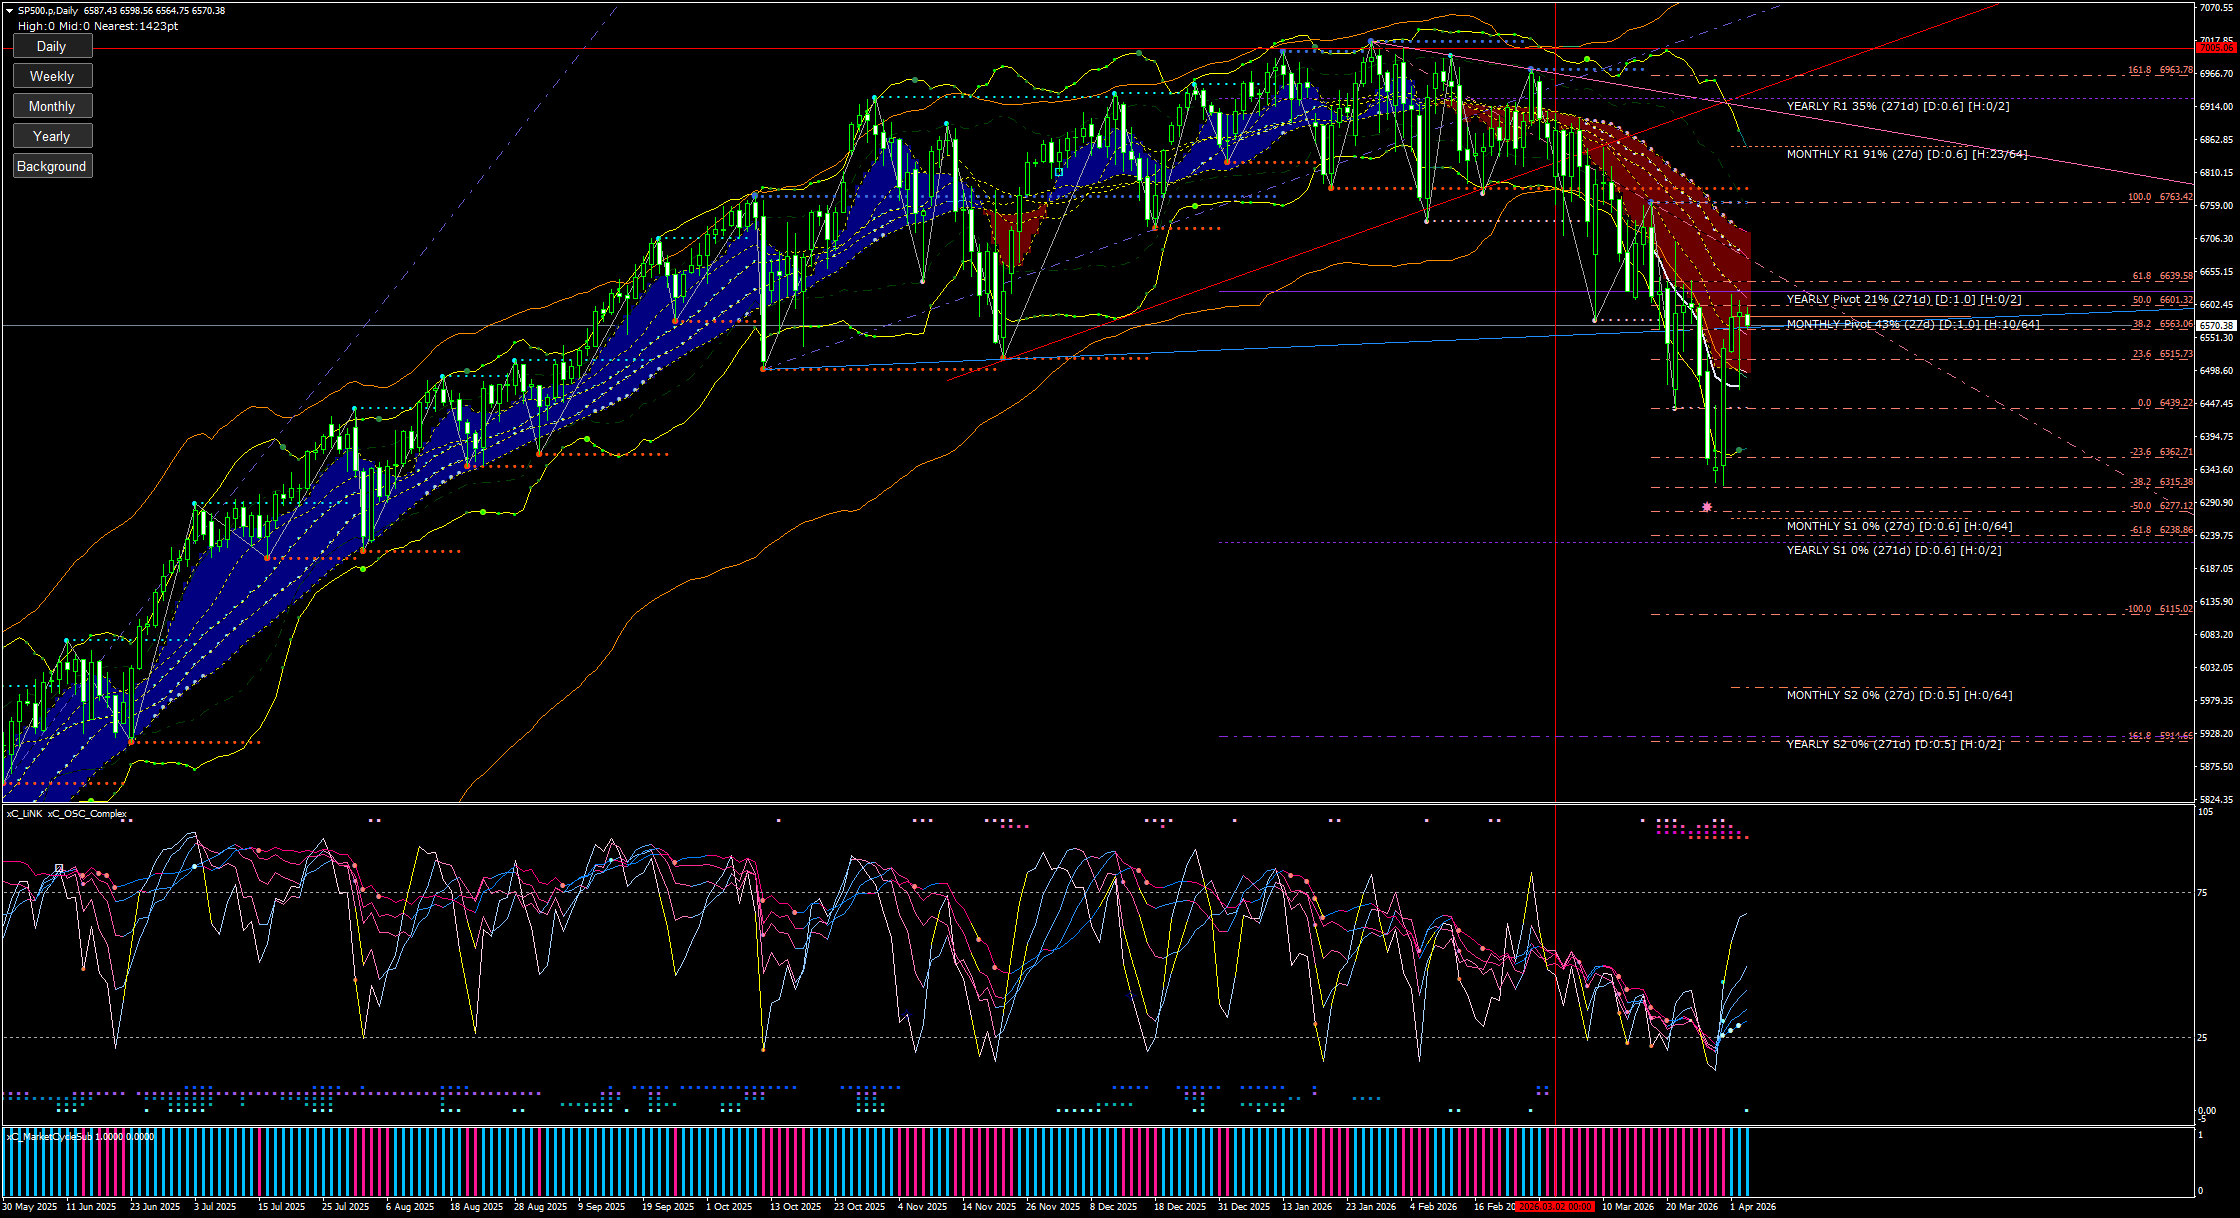Select the MONTHLY Pivot 43% level label
Viewport: 2240px width, 1218px height.
coord(1912,324)
